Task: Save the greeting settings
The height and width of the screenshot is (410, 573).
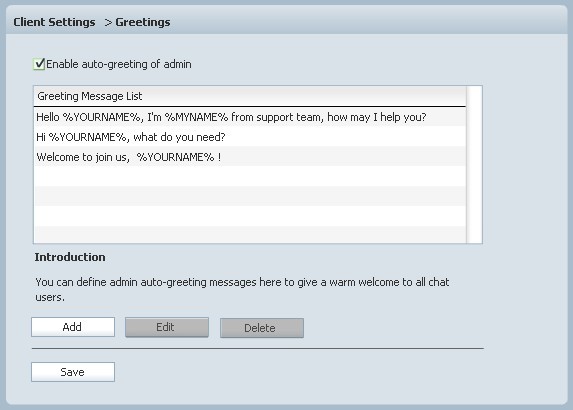Action: tap(73, 372)
